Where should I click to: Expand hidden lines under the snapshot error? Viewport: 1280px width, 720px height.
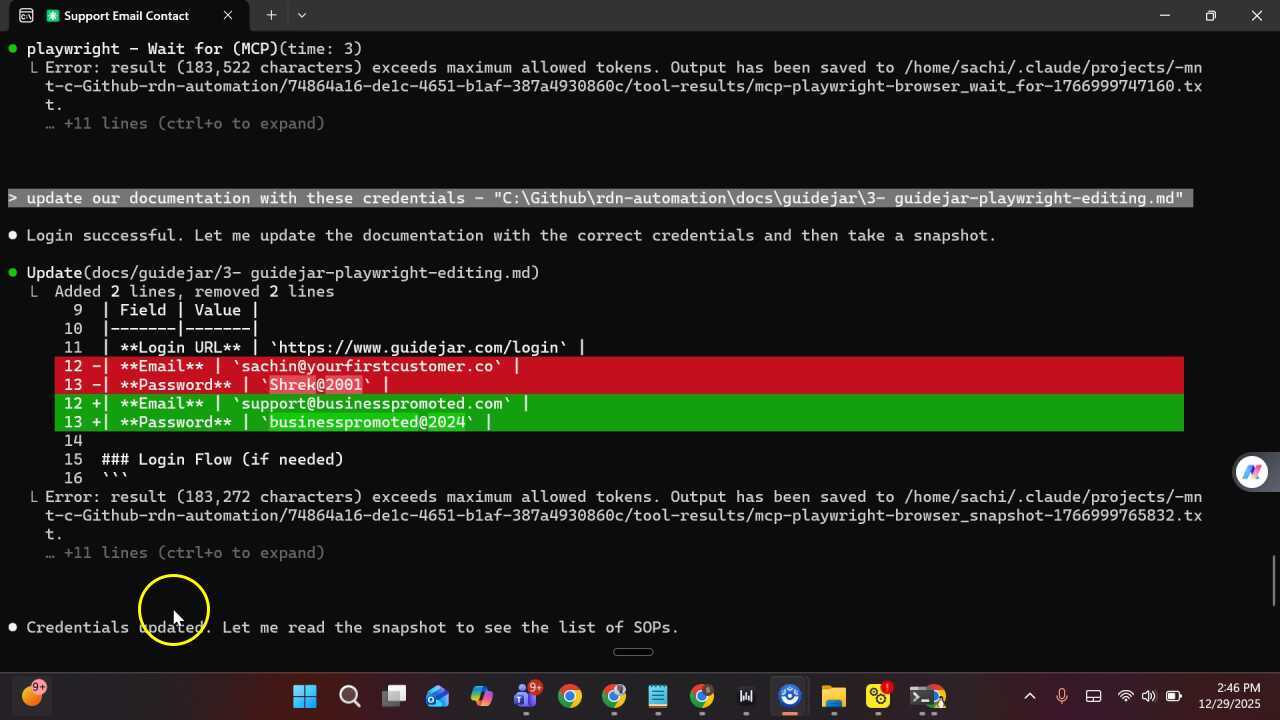pyautogui.click(x=185, y=552)
